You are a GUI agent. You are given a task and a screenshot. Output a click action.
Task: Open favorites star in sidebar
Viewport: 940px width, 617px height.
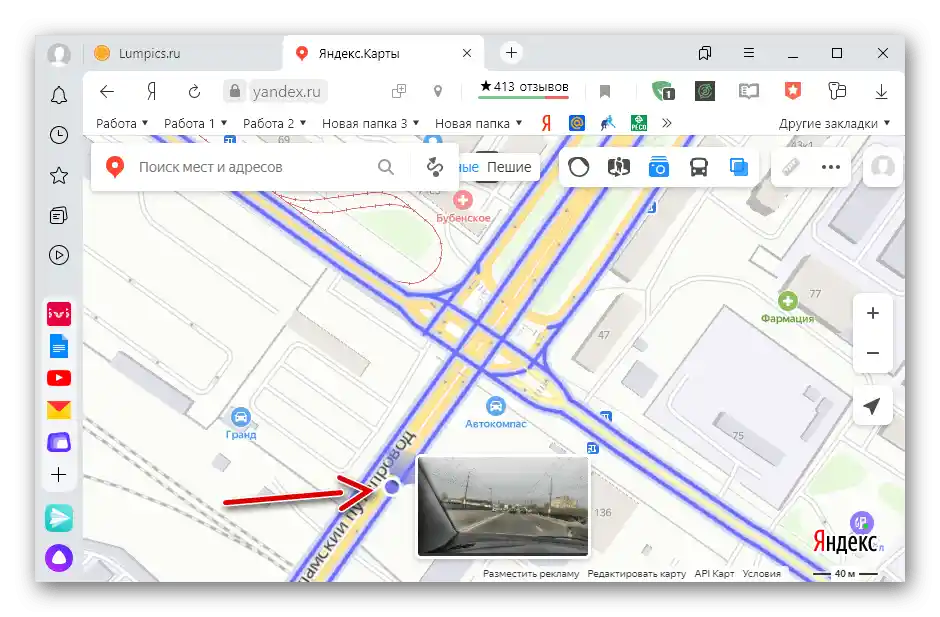point(59,175)
